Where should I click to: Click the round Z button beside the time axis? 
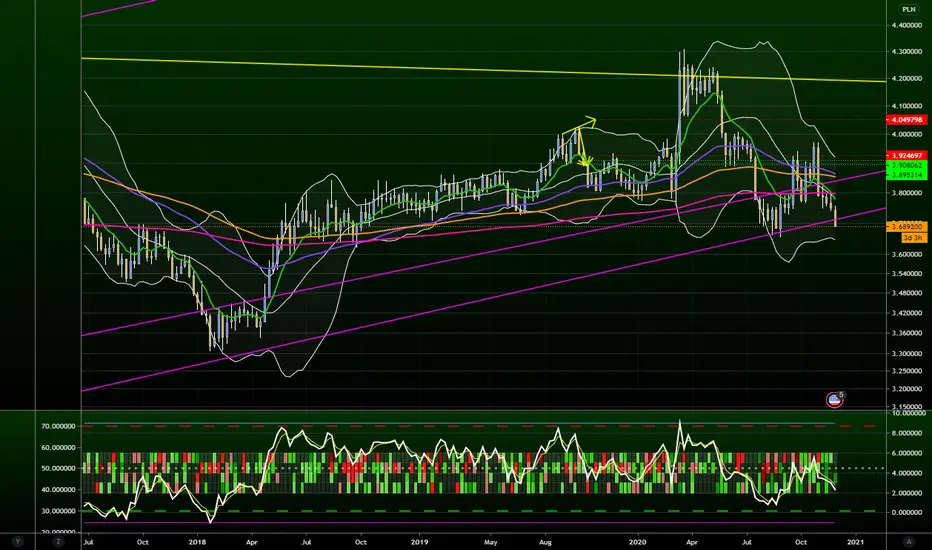click(58, 542)
